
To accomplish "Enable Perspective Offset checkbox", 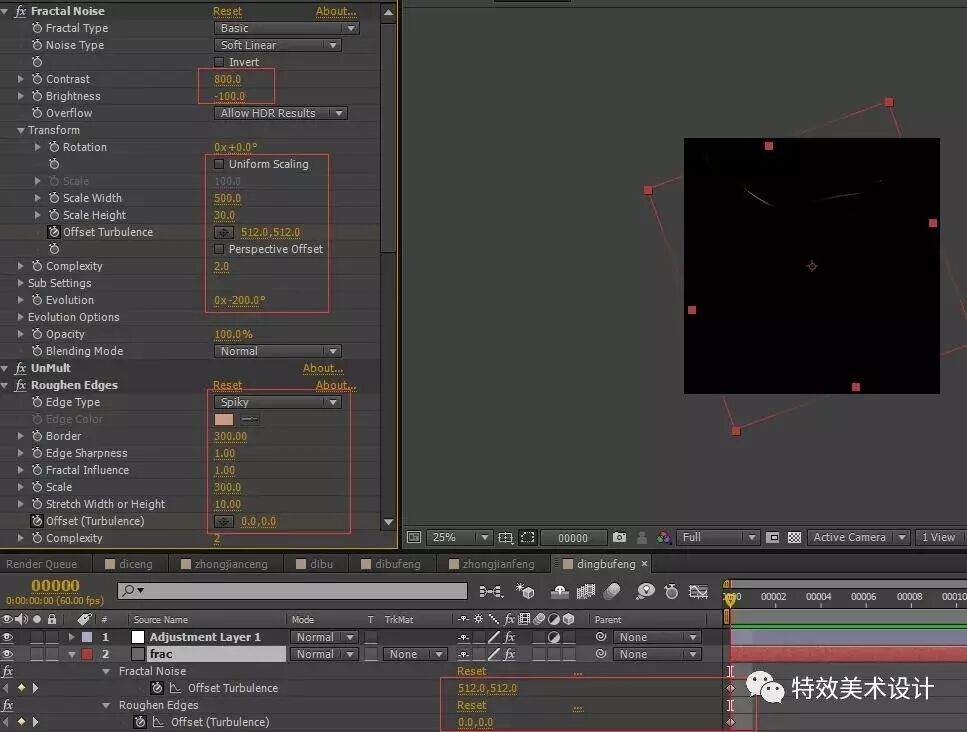I will pos(219,249).
